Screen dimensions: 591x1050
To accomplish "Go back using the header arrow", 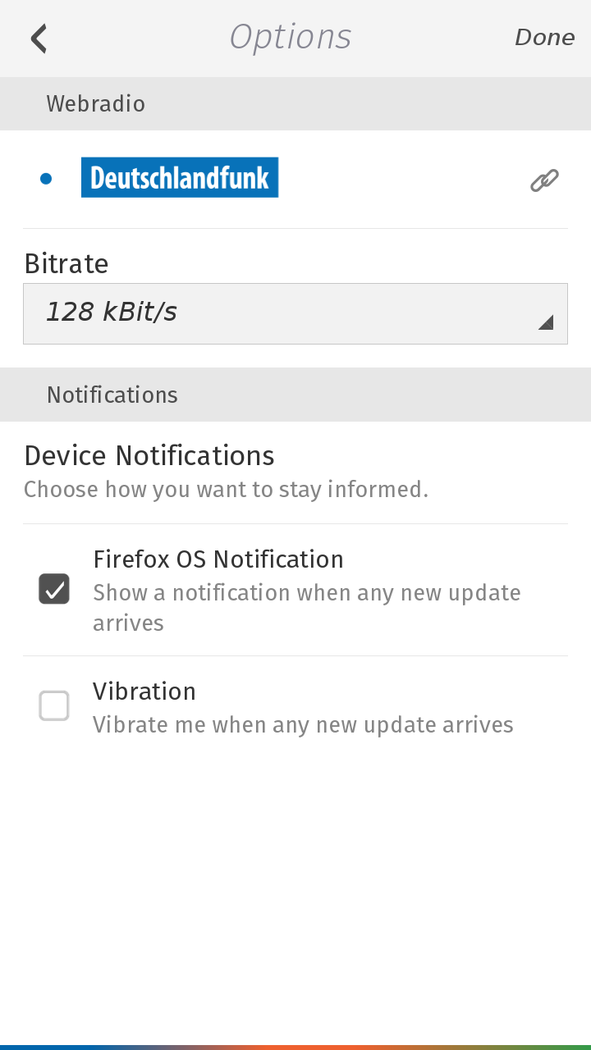I will tap(39, 38).
